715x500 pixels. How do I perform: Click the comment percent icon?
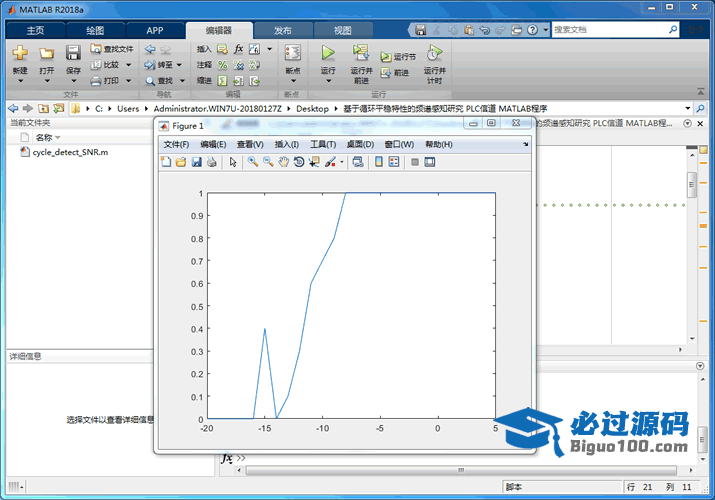tap(223, 65)
